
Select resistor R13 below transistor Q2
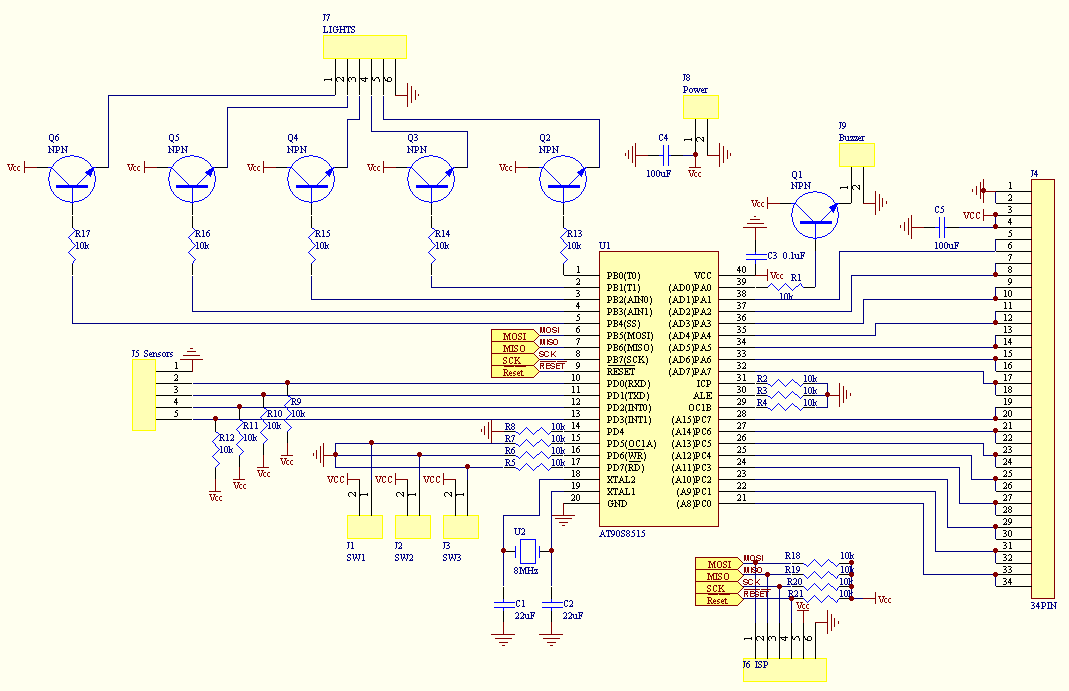coord(564,245)
